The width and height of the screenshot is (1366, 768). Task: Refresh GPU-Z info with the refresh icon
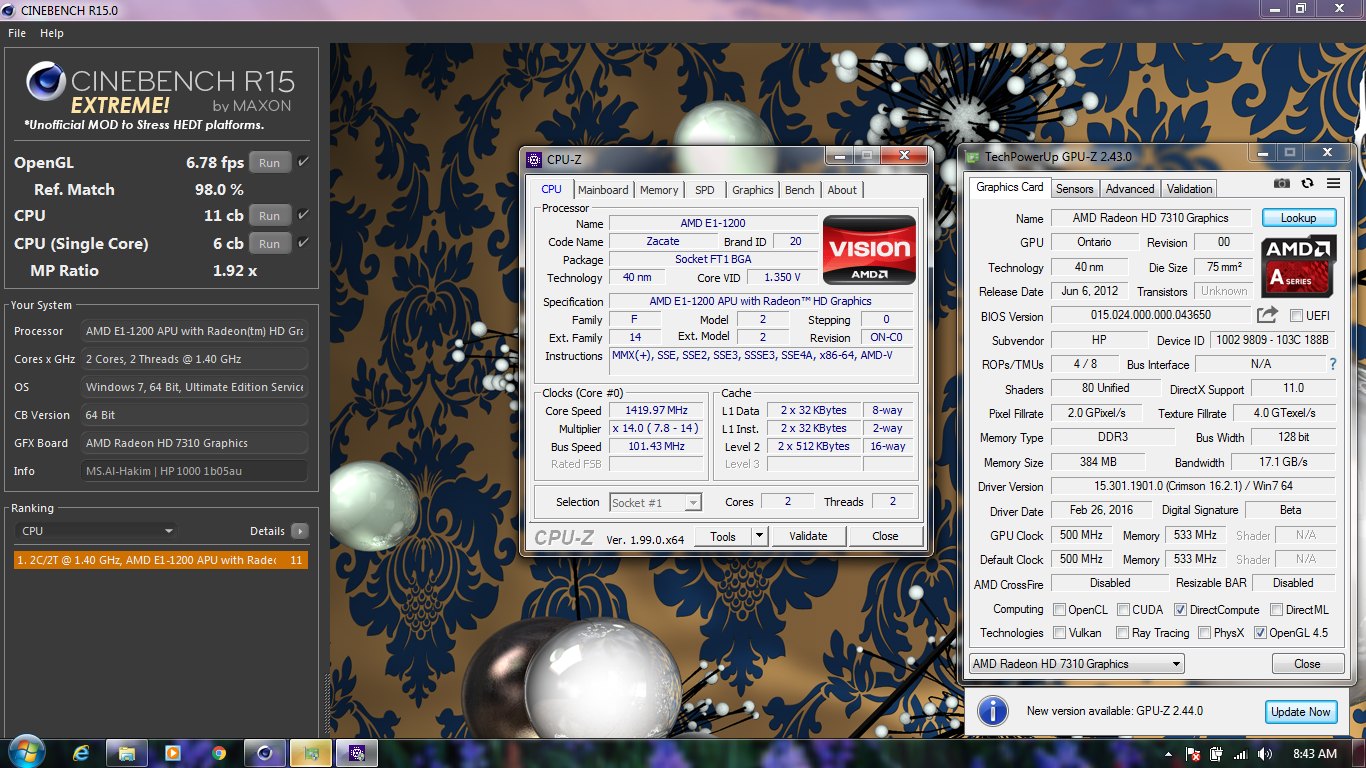(1307, 183)
